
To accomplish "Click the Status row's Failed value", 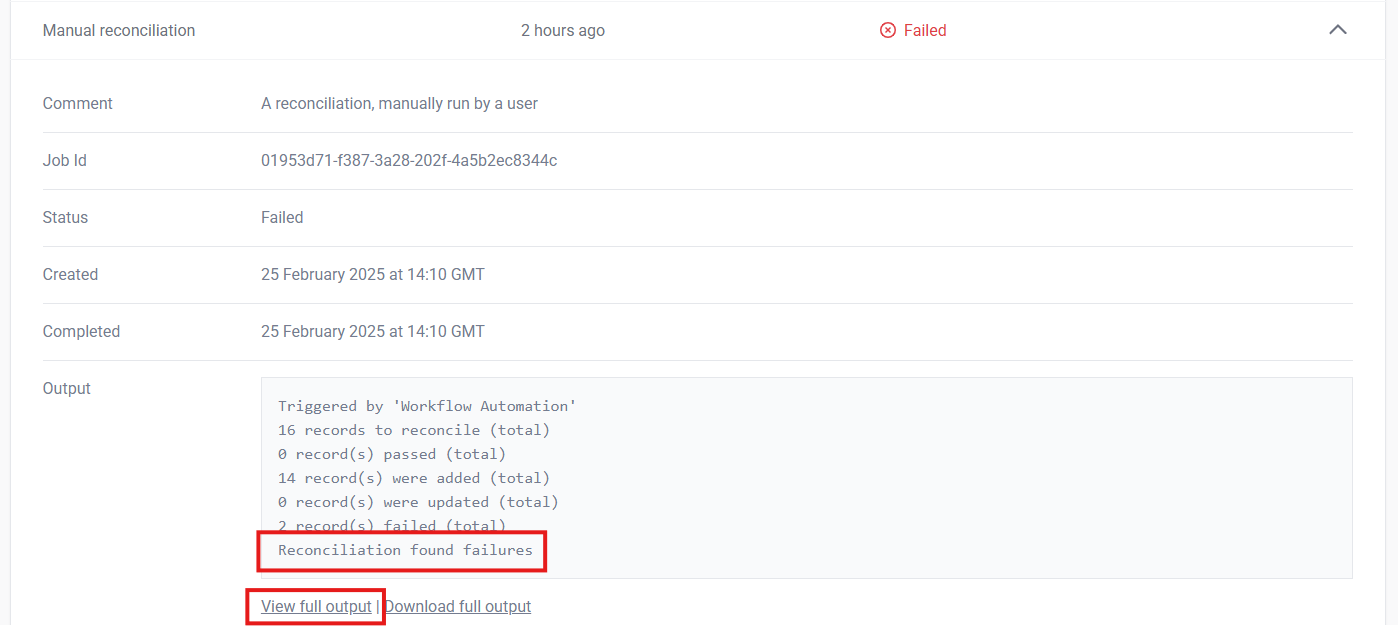I will 282,217.
